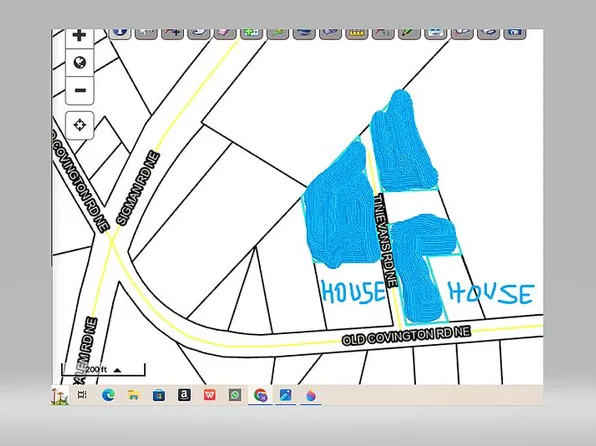
Task: Pick the yellow ruler measure tool
Action: tap(357, 33)
